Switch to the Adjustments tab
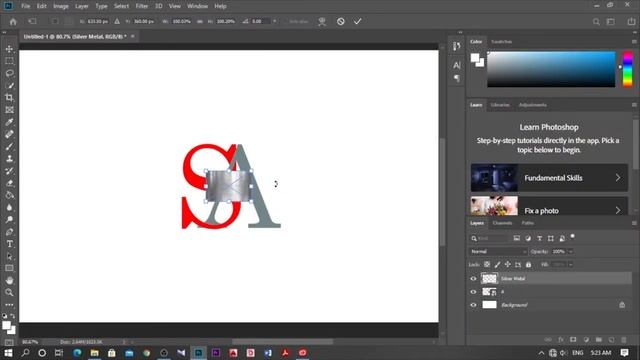This screenshot has width=640, height=360. pos(532,105)
